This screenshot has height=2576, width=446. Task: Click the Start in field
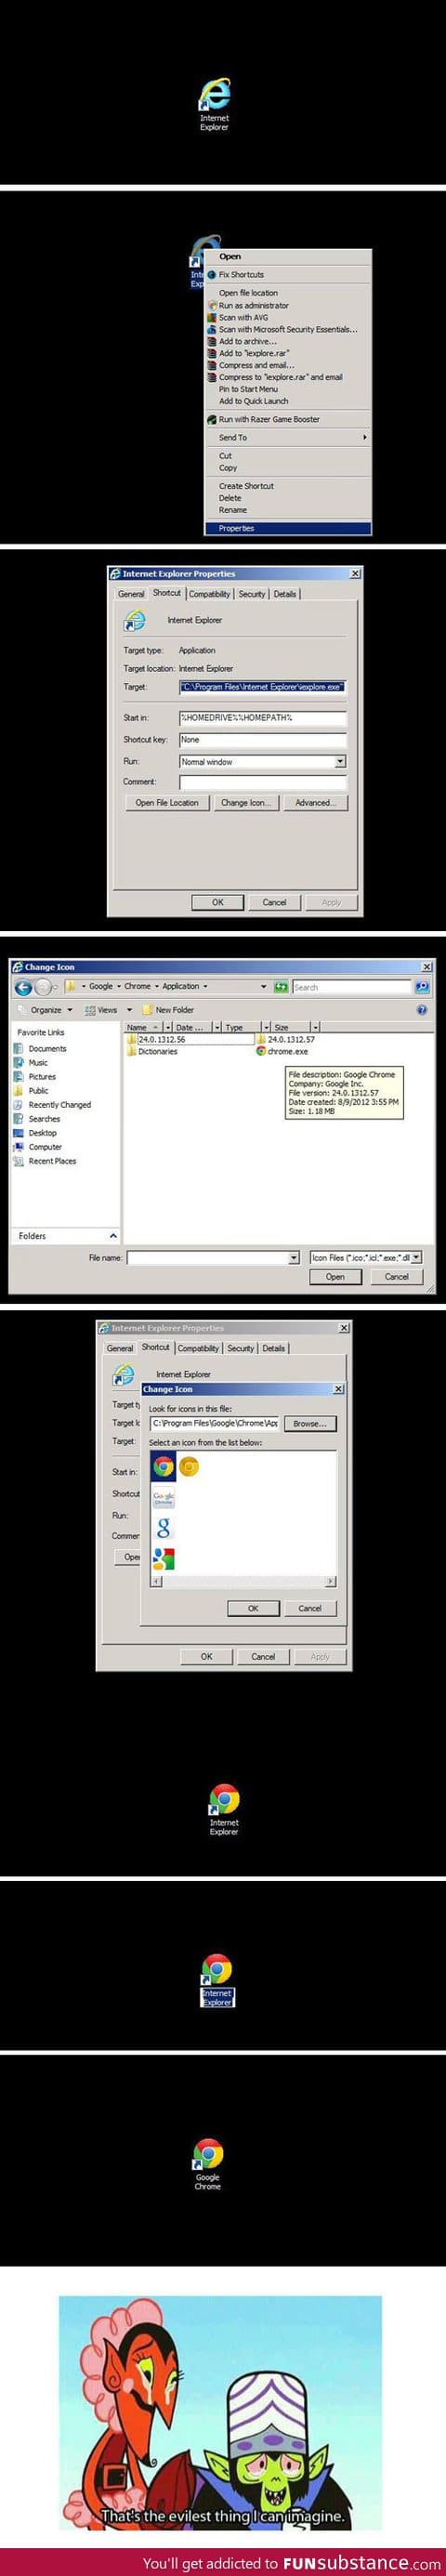262,718
